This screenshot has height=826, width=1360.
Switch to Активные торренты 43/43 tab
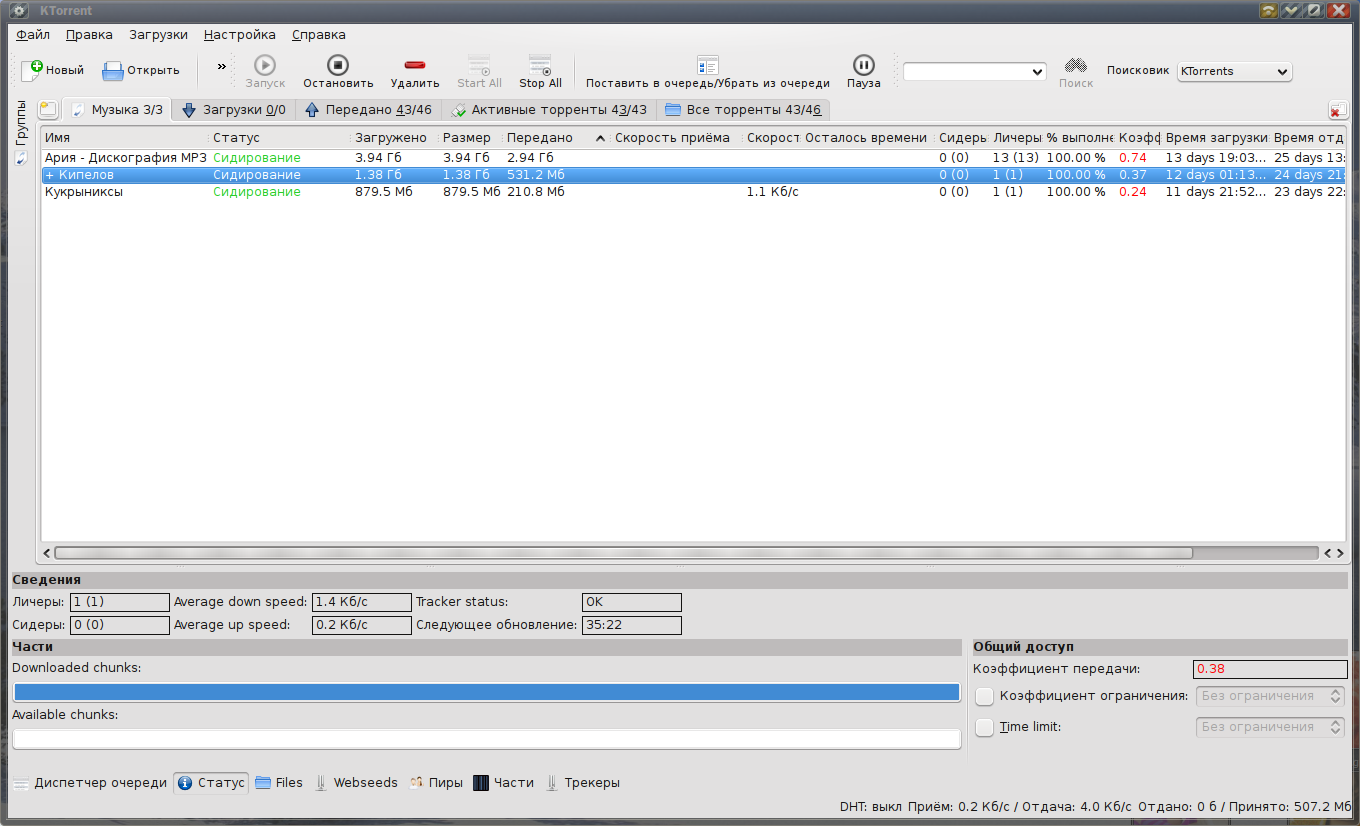548,110
